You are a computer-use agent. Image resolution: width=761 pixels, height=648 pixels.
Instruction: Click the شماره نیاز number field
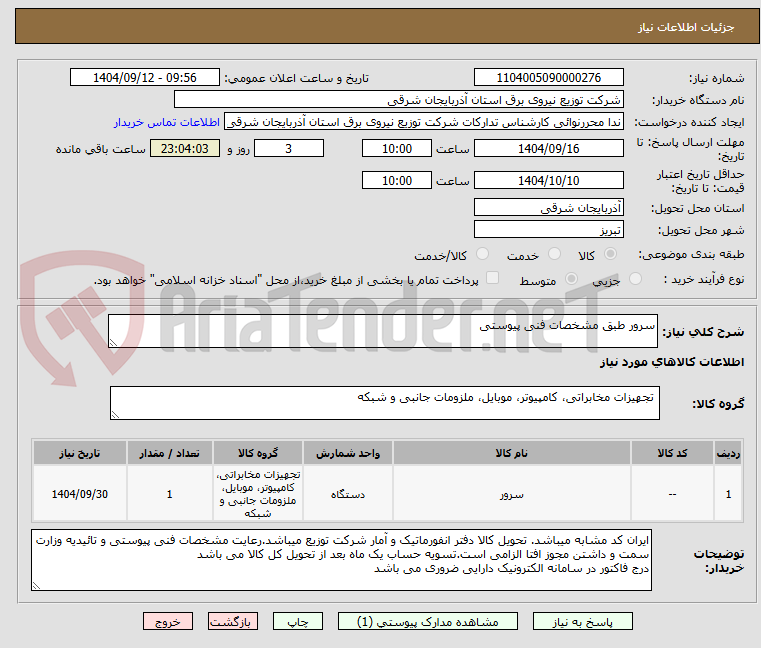[548, 78]
